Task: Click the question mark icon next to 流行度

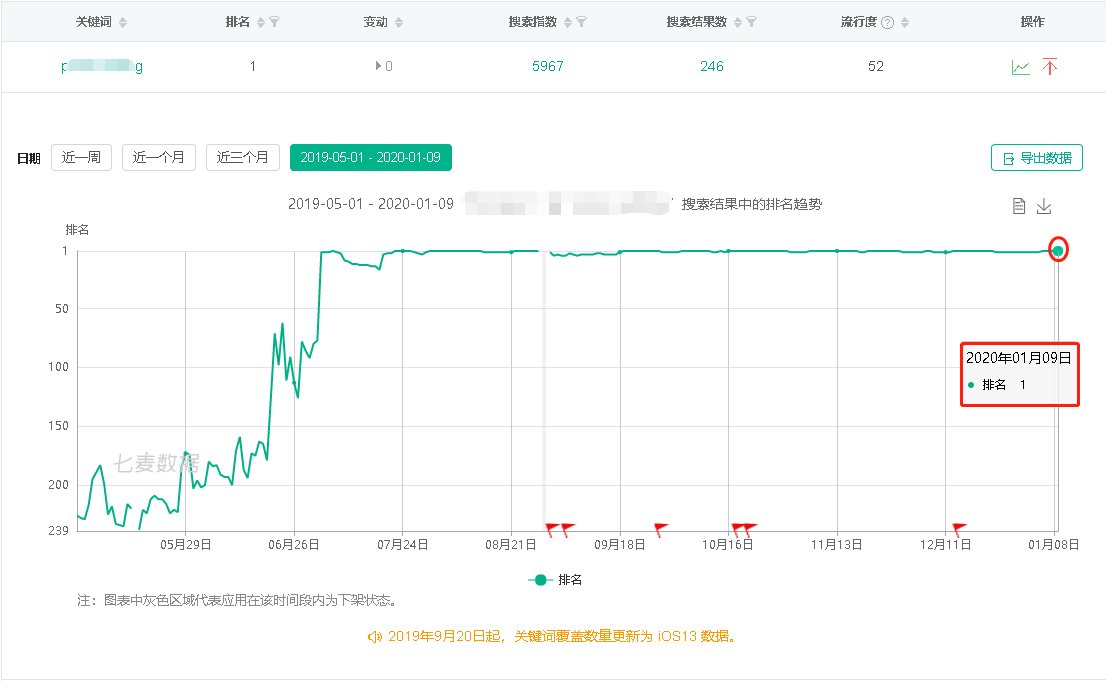Action: pyautogui.click(x=888, y=23)
